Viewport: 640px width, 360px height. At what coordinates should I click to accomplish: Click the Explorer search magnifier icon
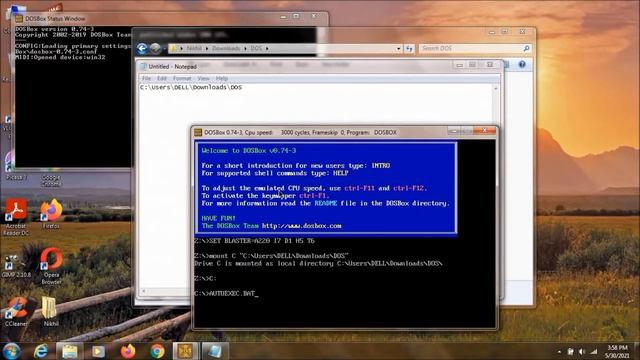527,49
